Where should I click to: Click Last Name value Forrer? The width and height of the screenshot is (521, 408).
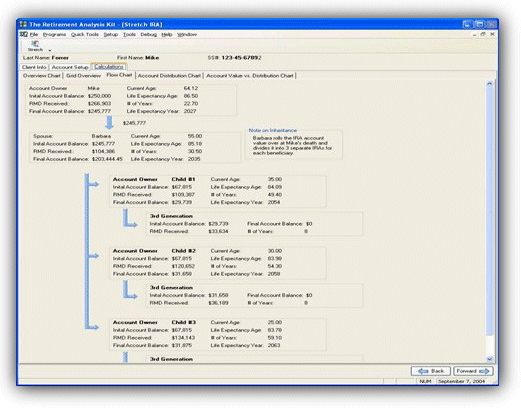click(60, 58)
